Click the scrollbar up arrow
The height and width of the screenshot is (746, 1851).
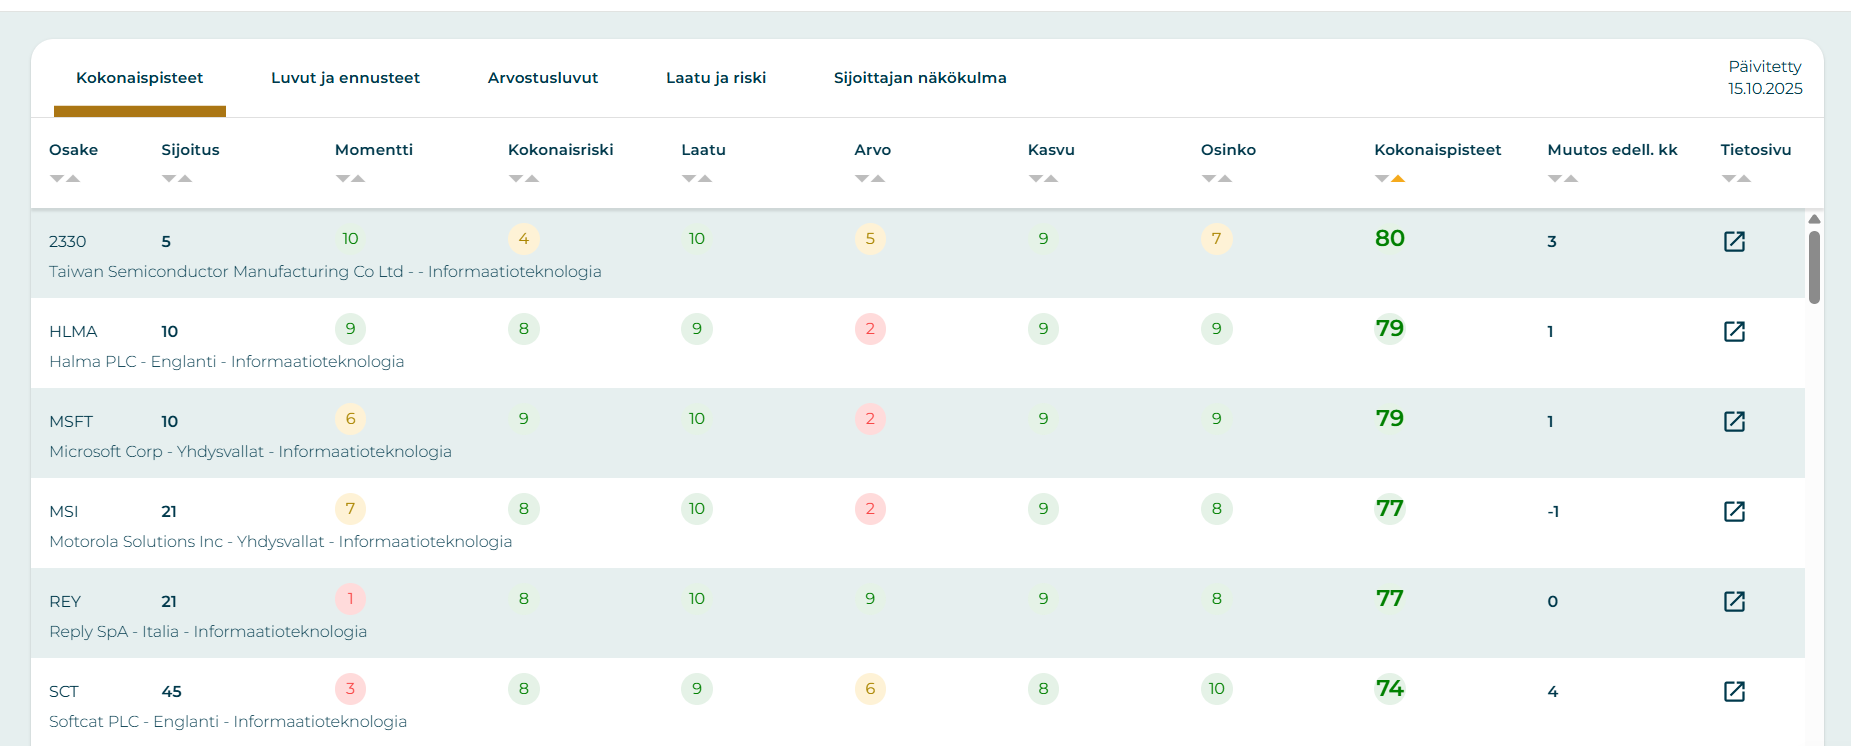pos(1814,219)
